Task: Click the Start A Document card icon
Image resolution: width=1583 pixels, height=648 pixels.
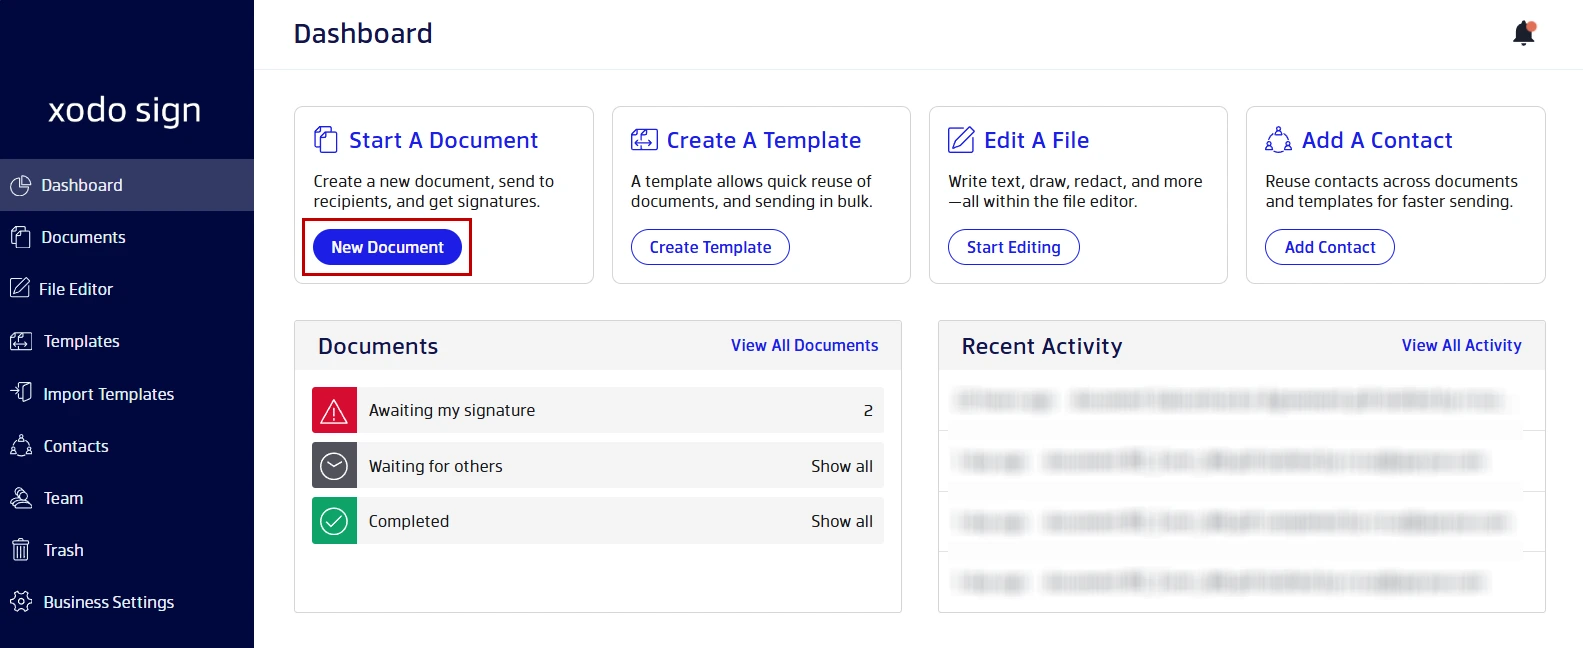Action: [326, 139]
